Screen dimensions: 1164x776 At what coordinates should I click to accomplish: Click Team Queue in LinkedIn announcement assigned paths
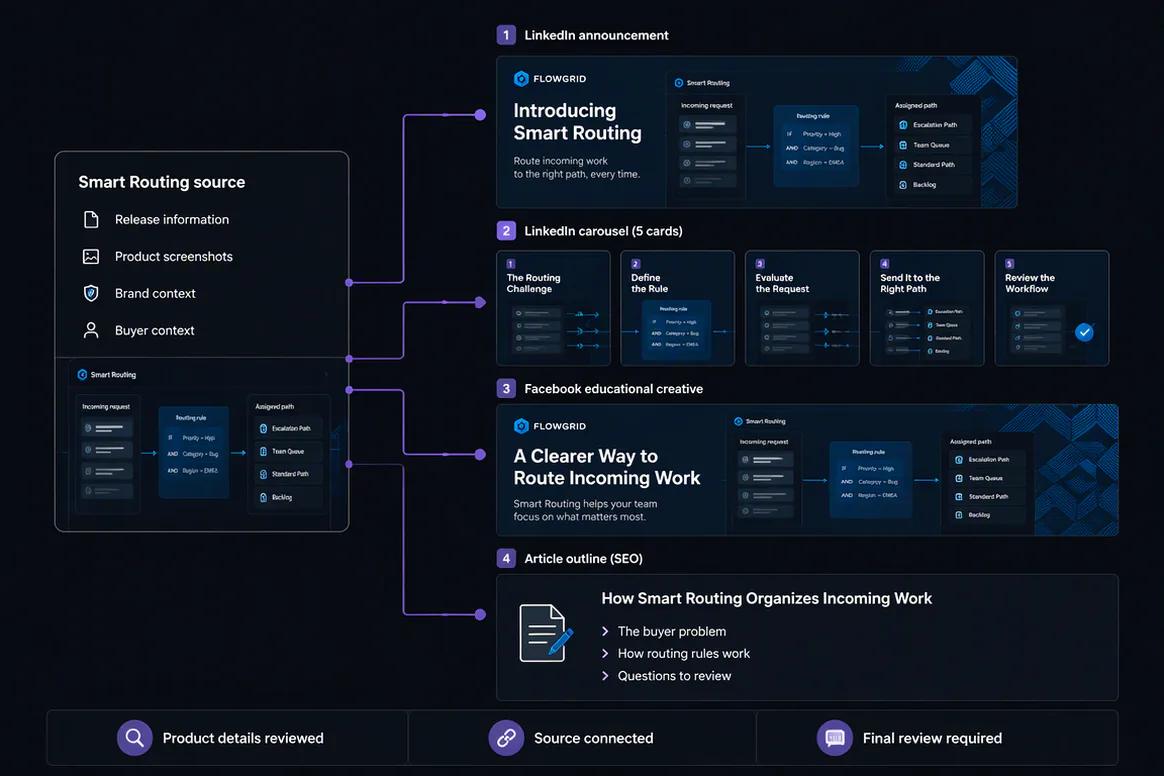click(x=931, y=145)
